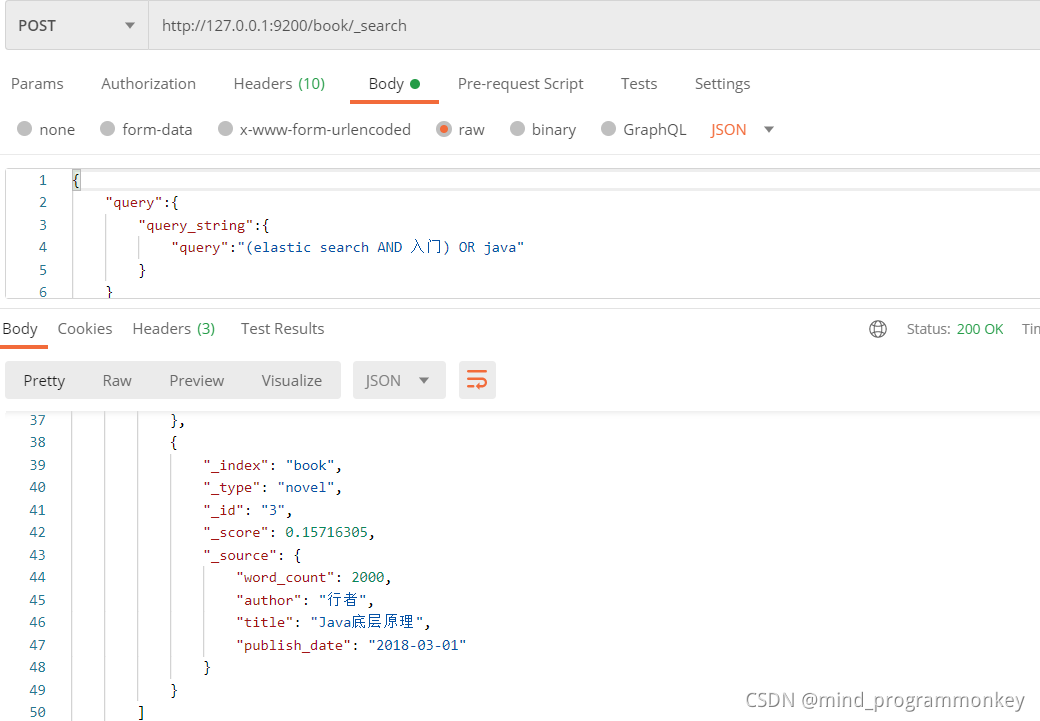The height and width of the screenshot is (721, 1040).
Task: Toggle the wrap lines icon
Action: coord(477,381)
